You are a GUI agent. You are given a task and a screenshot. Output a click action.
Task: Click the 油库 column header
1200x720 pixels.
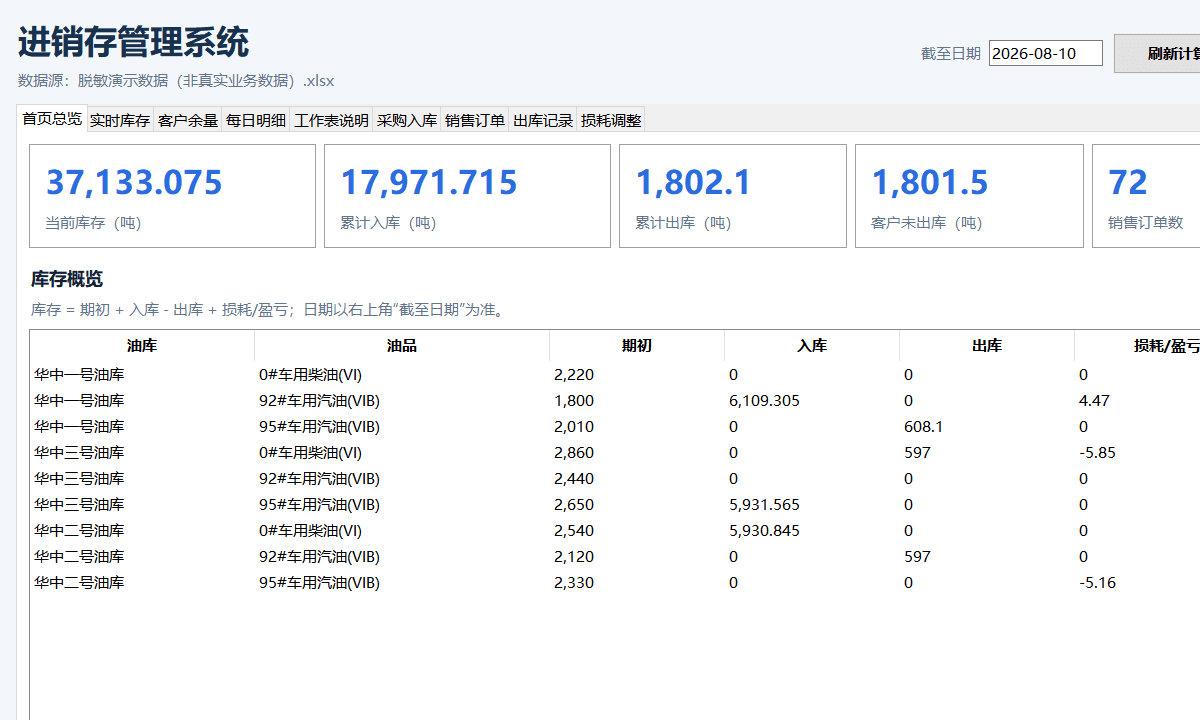pyautogui.click(x=142, y=346)
